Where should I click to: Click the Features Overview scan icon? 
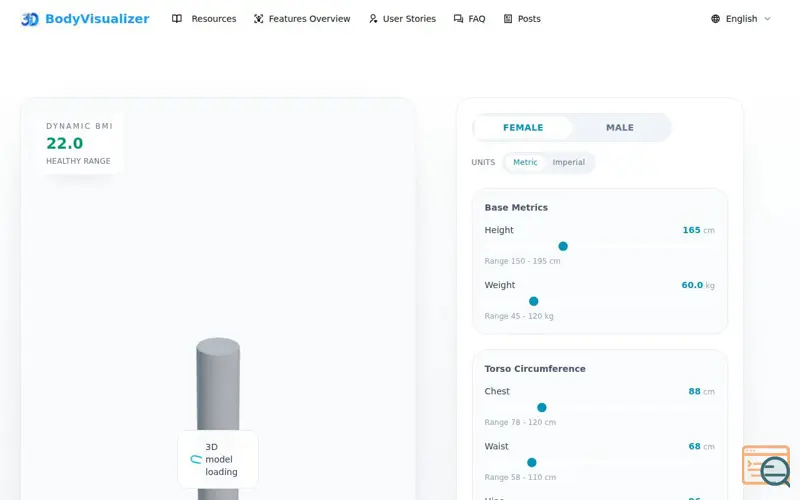coord(259,19)
